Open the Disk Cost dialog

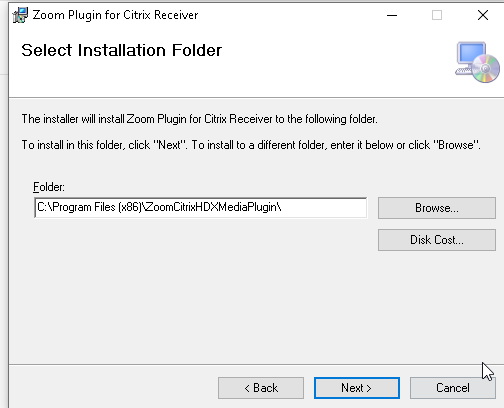tap(437, 240)
